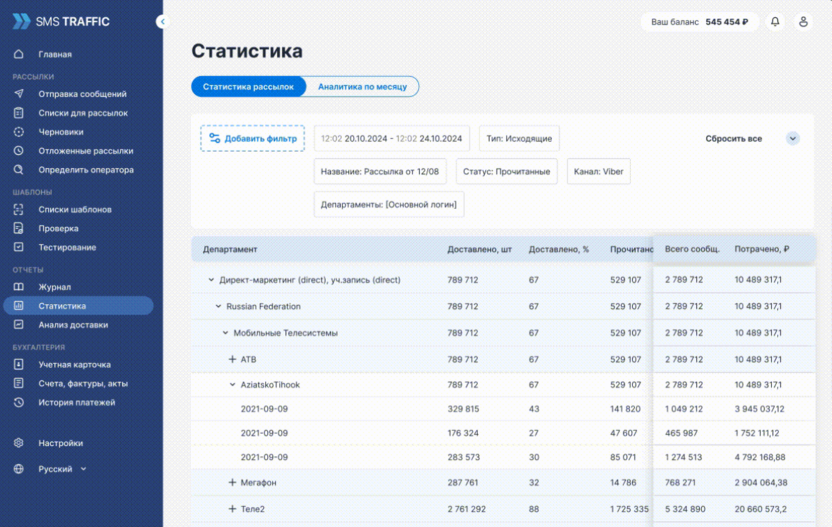832x527 pixels.
Task: Open the user profile icon
Action: (x=803, y=22)
